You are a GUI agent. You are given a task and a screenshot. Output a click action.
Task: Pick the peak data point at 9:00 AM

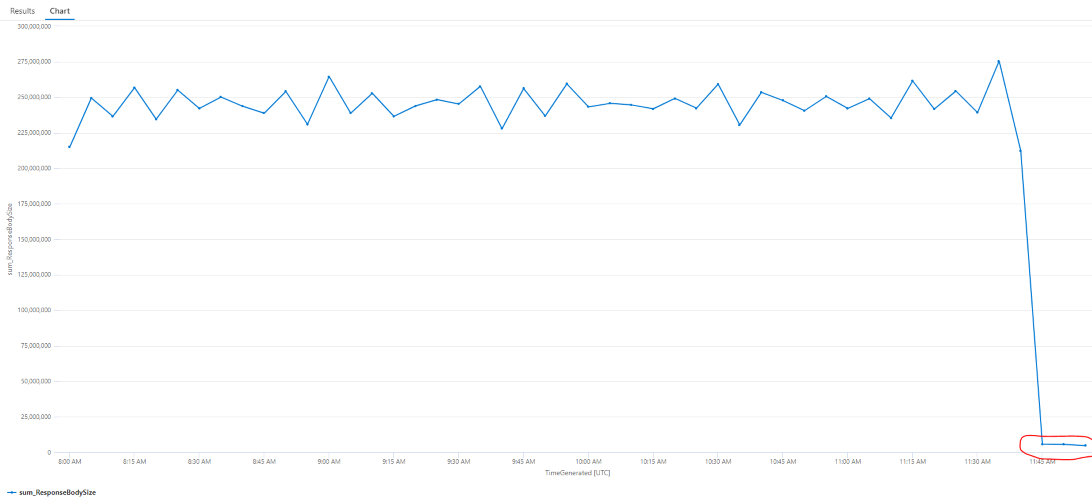point(329,77)
